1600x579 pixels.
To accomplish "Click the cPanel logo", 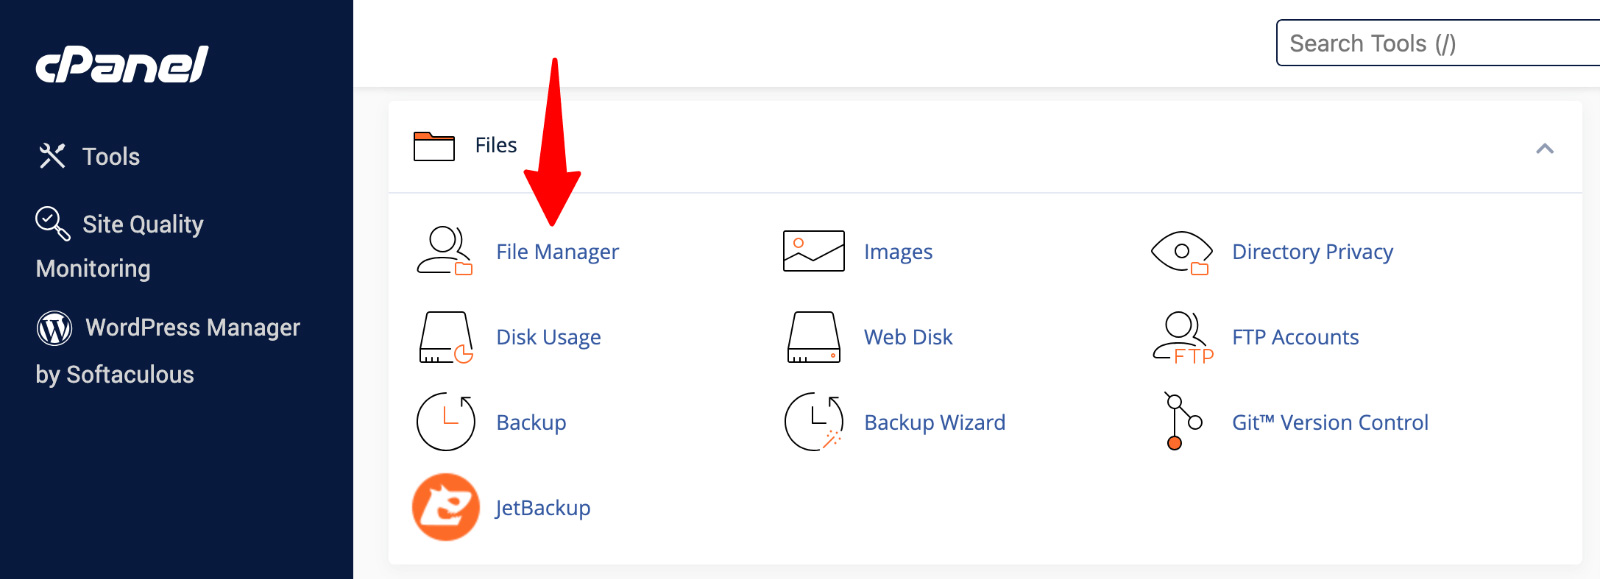I will click(122, 65).
